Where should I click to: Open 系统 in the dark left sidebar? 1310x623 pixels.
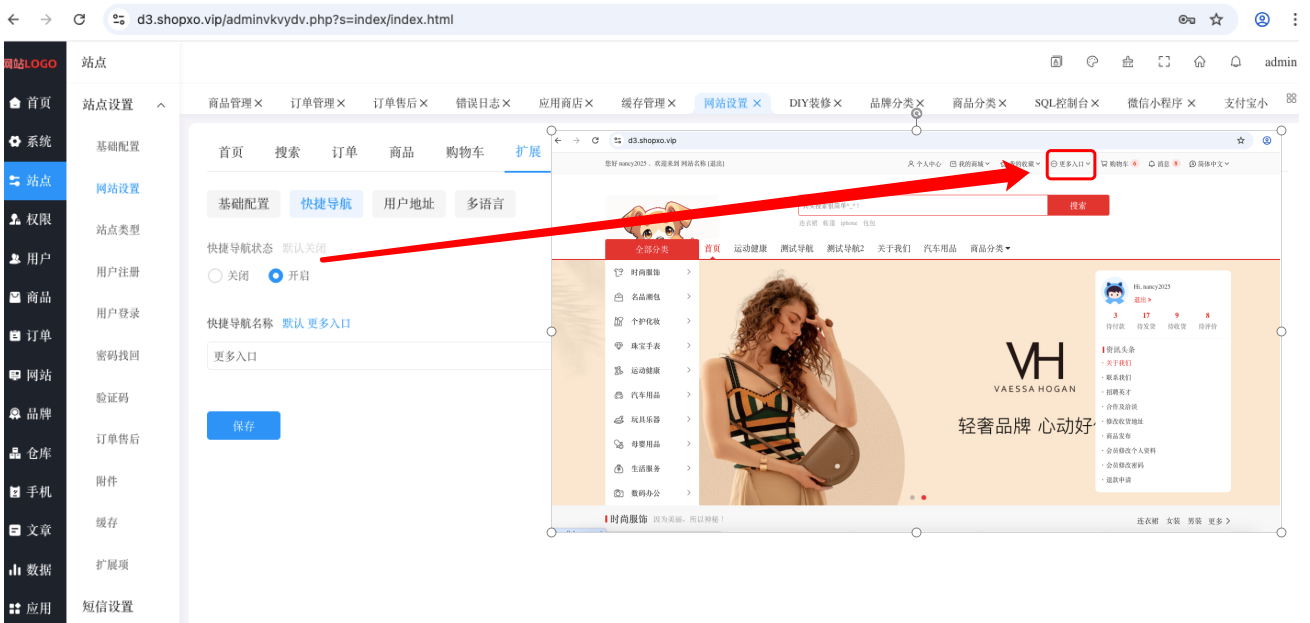click(x=32, y=142)
